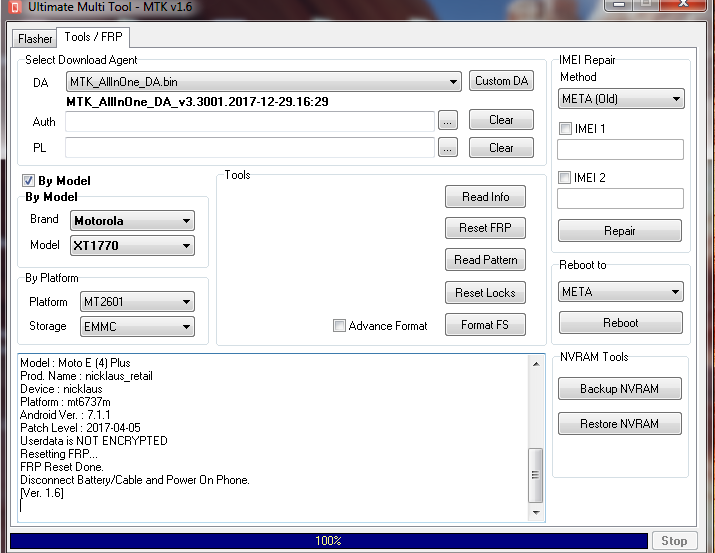Click the PL browse (...) button

click(448, 148)
